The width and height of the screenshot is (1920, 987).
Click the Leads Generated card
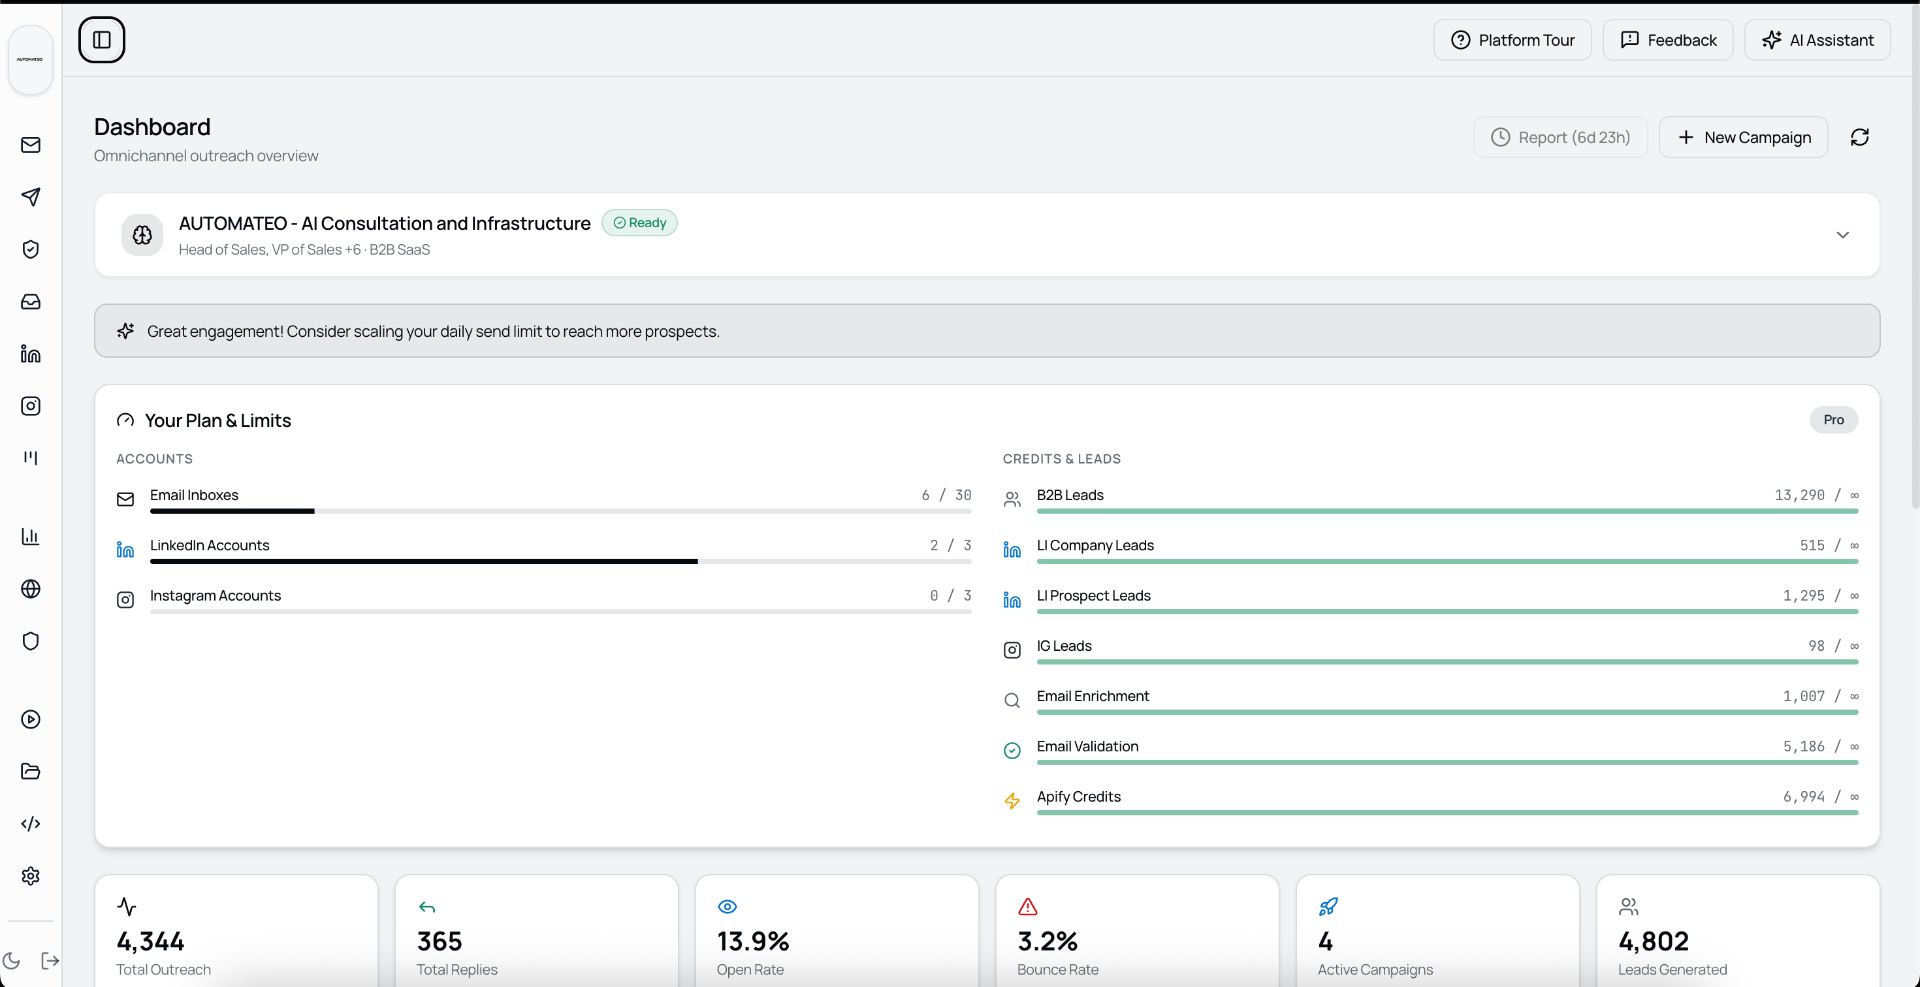1738,932
